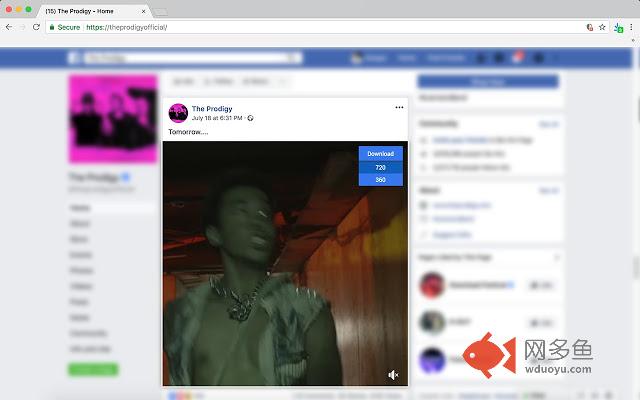Open a new tab button

pos(161,12)
